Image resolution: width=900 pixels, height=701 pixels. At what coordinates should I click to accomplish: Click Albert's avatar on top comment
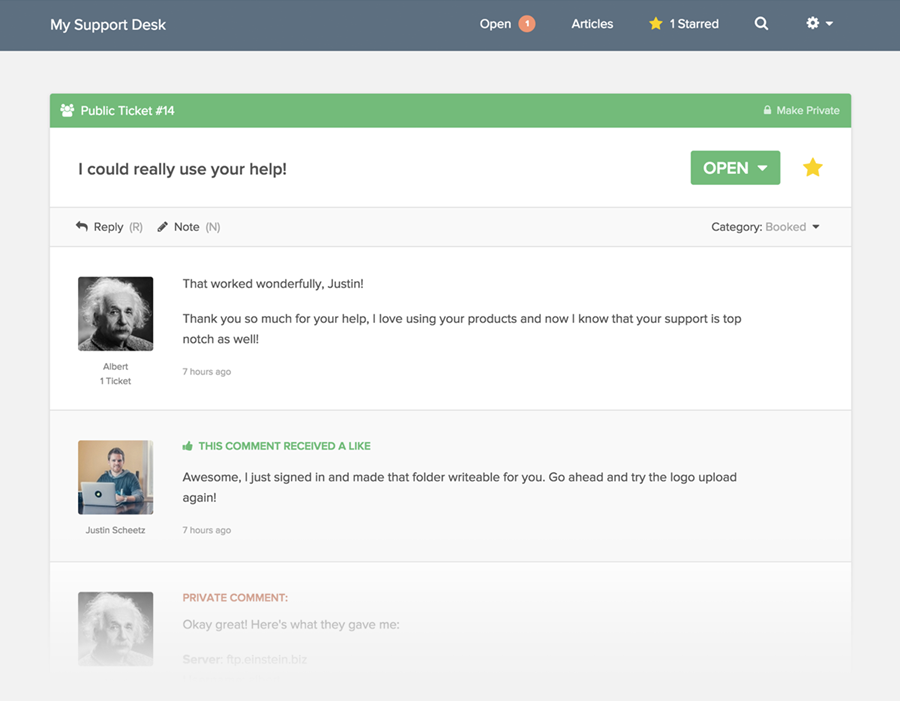coord(116,314)
